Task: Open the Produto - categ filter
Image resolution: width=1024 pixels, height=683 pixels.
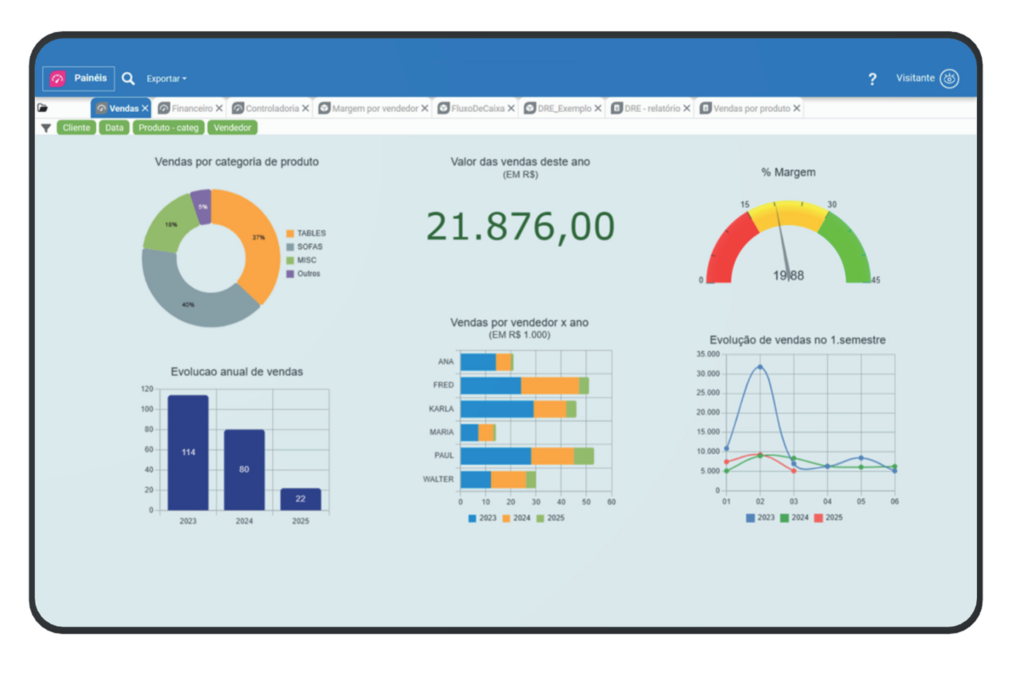Action: pyautogui.click(x=168, y=128)
